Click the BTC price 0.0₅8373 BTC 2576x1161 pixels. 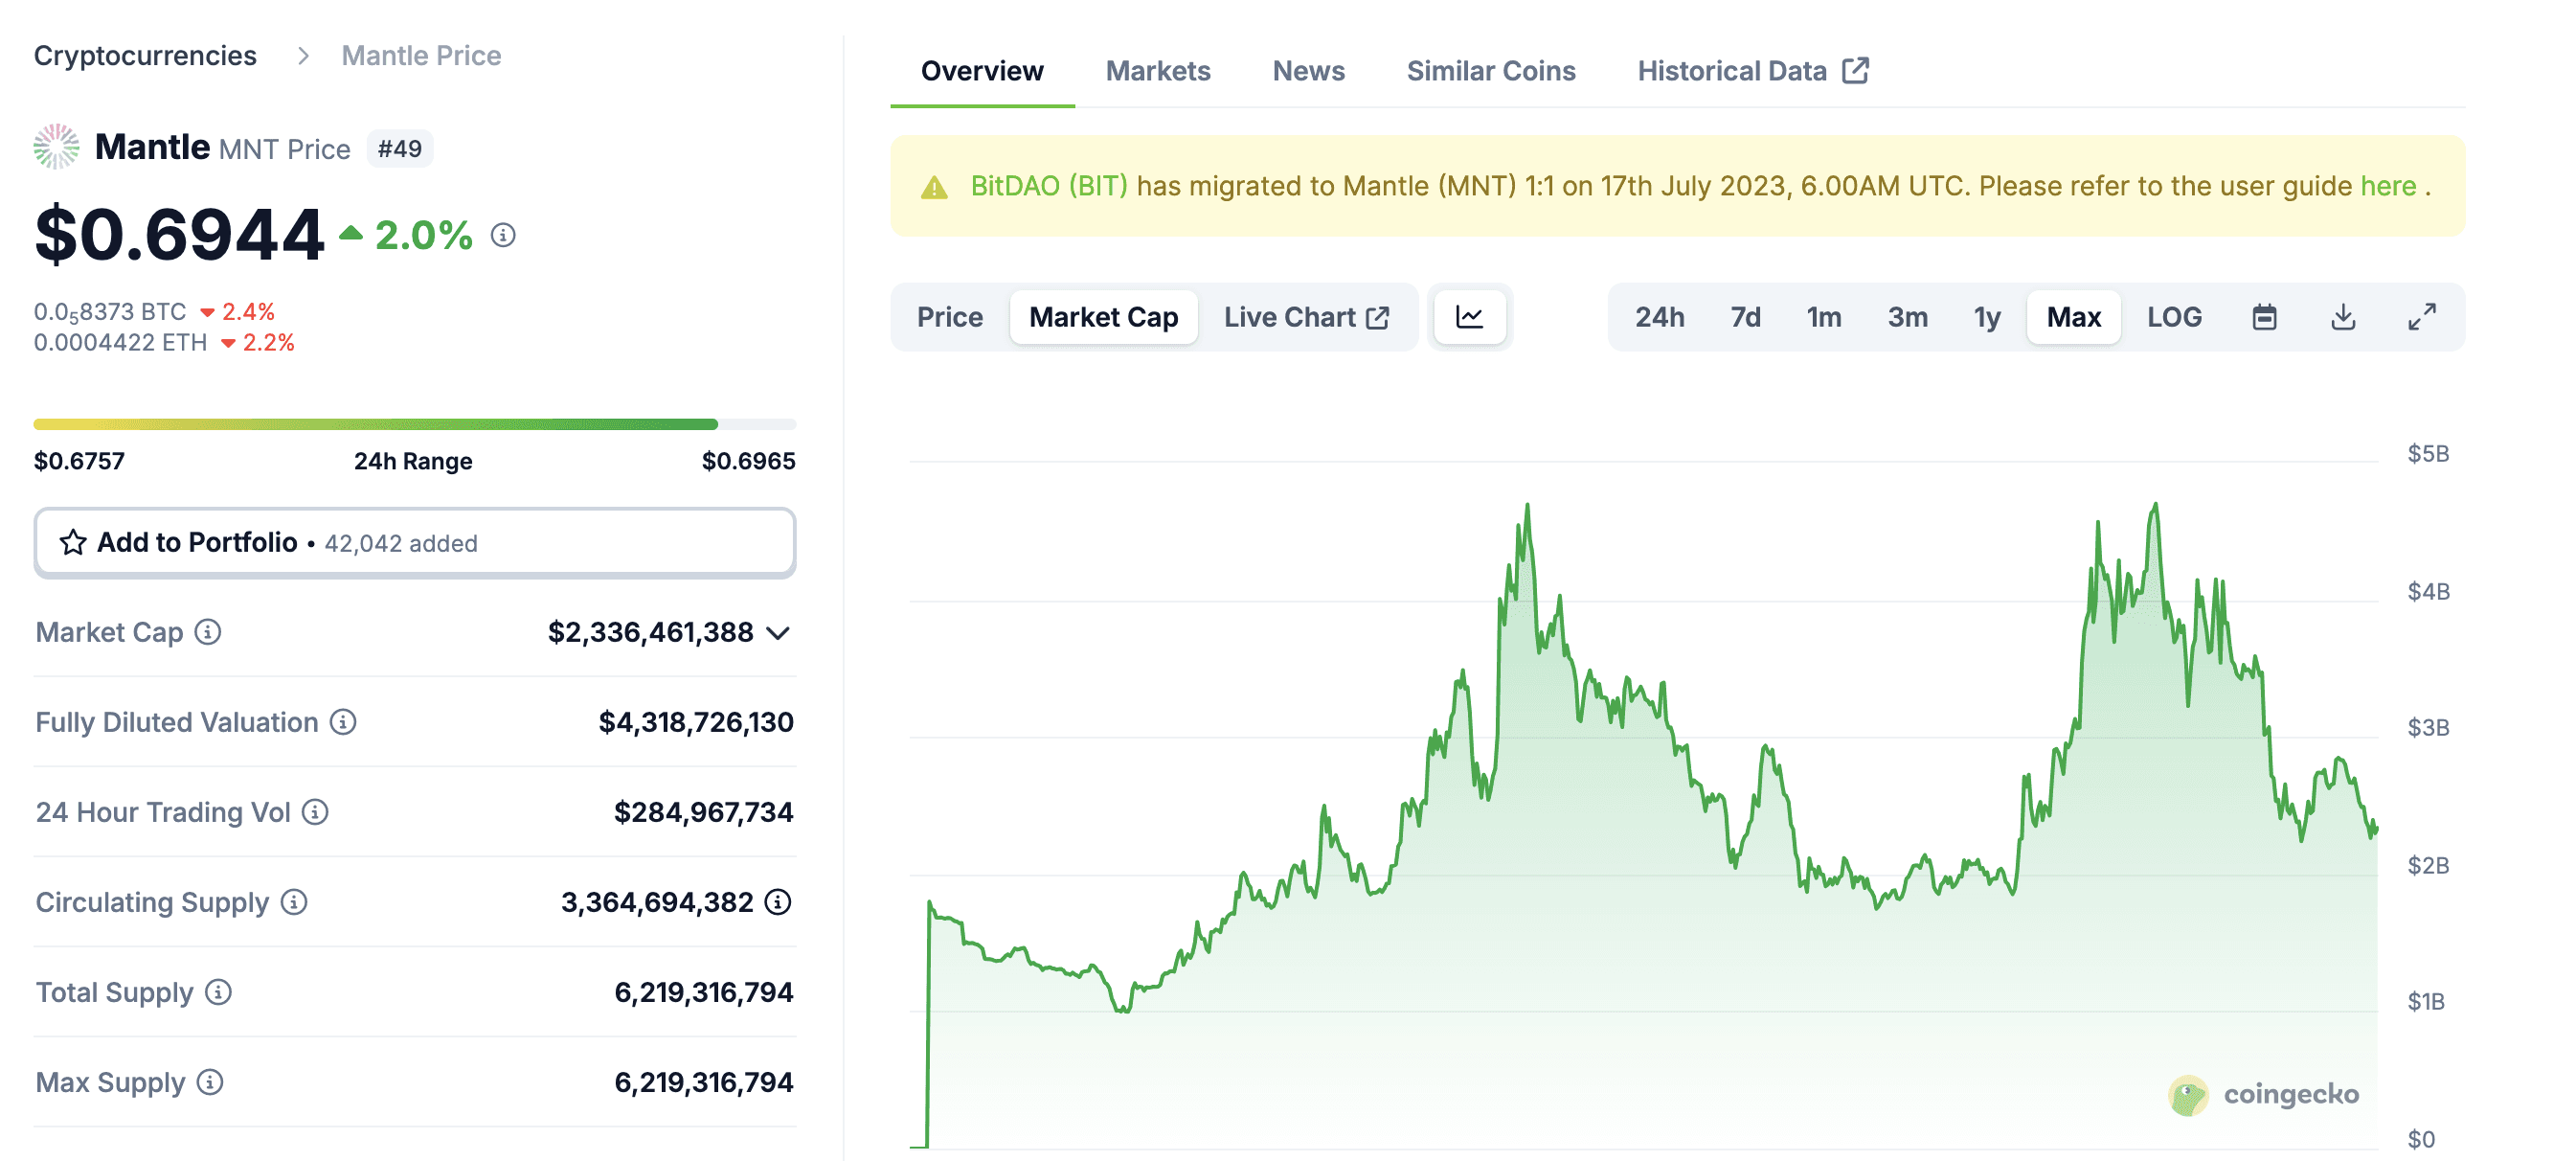point(110,312)
